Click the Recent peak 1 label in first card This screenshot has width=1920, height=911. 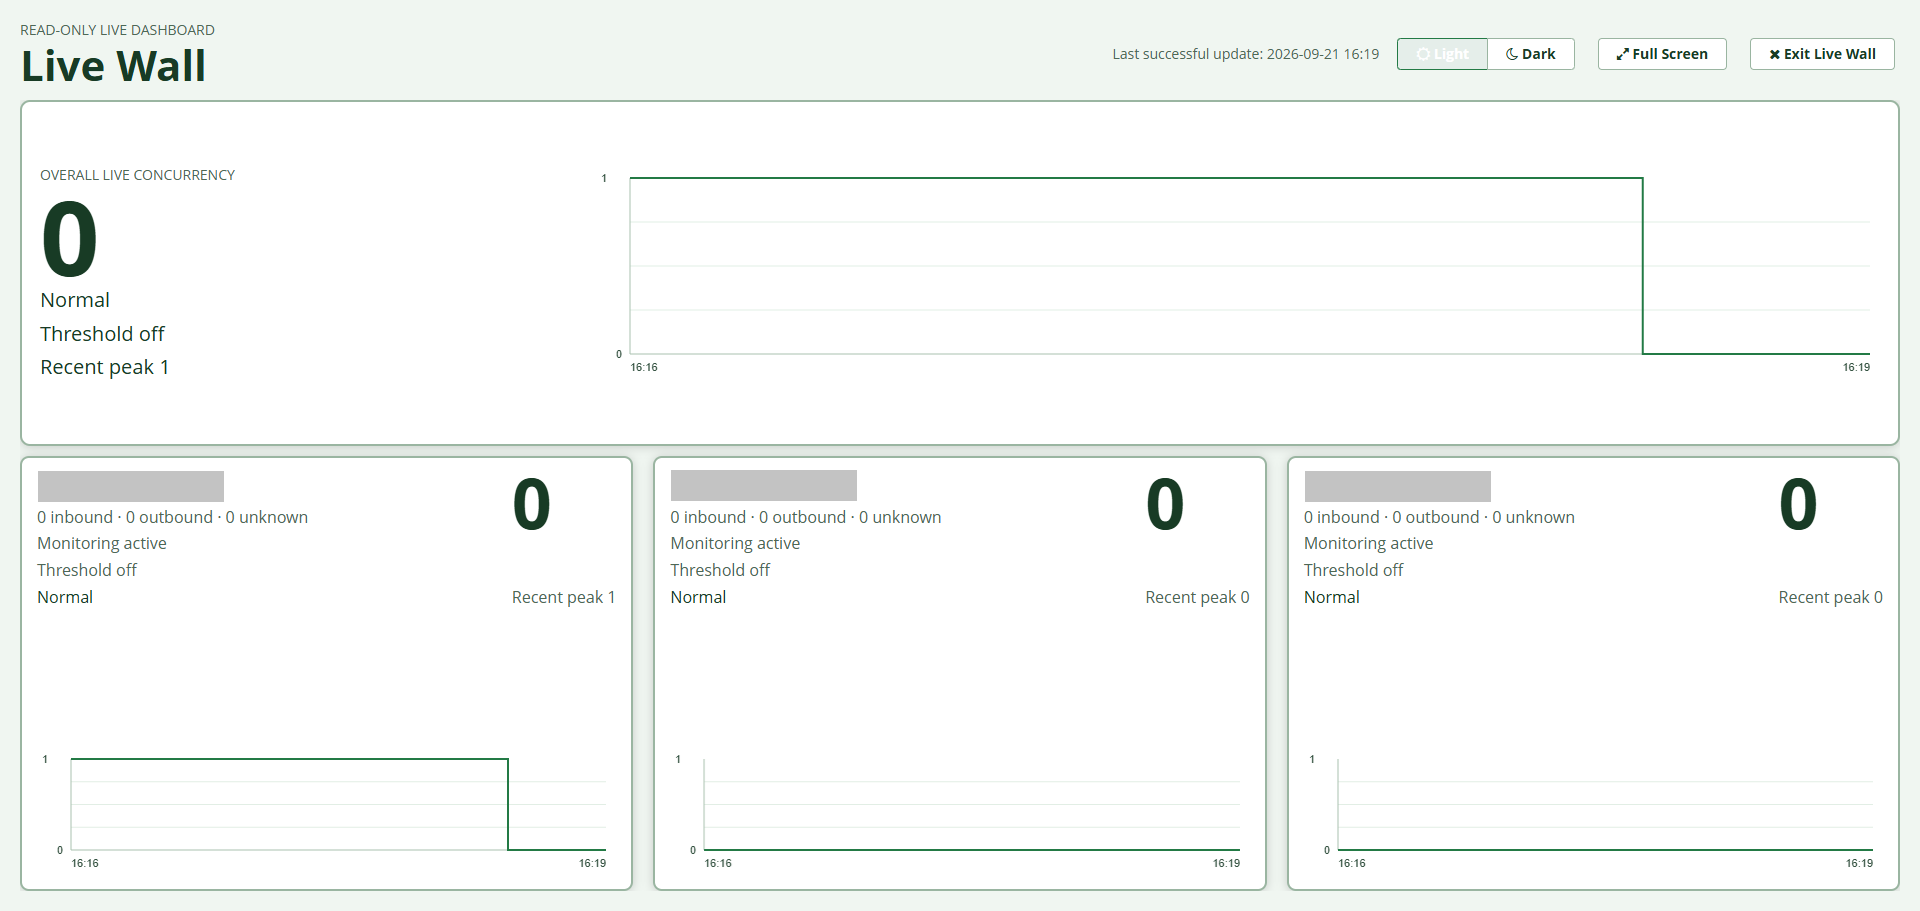click(563, 597)
